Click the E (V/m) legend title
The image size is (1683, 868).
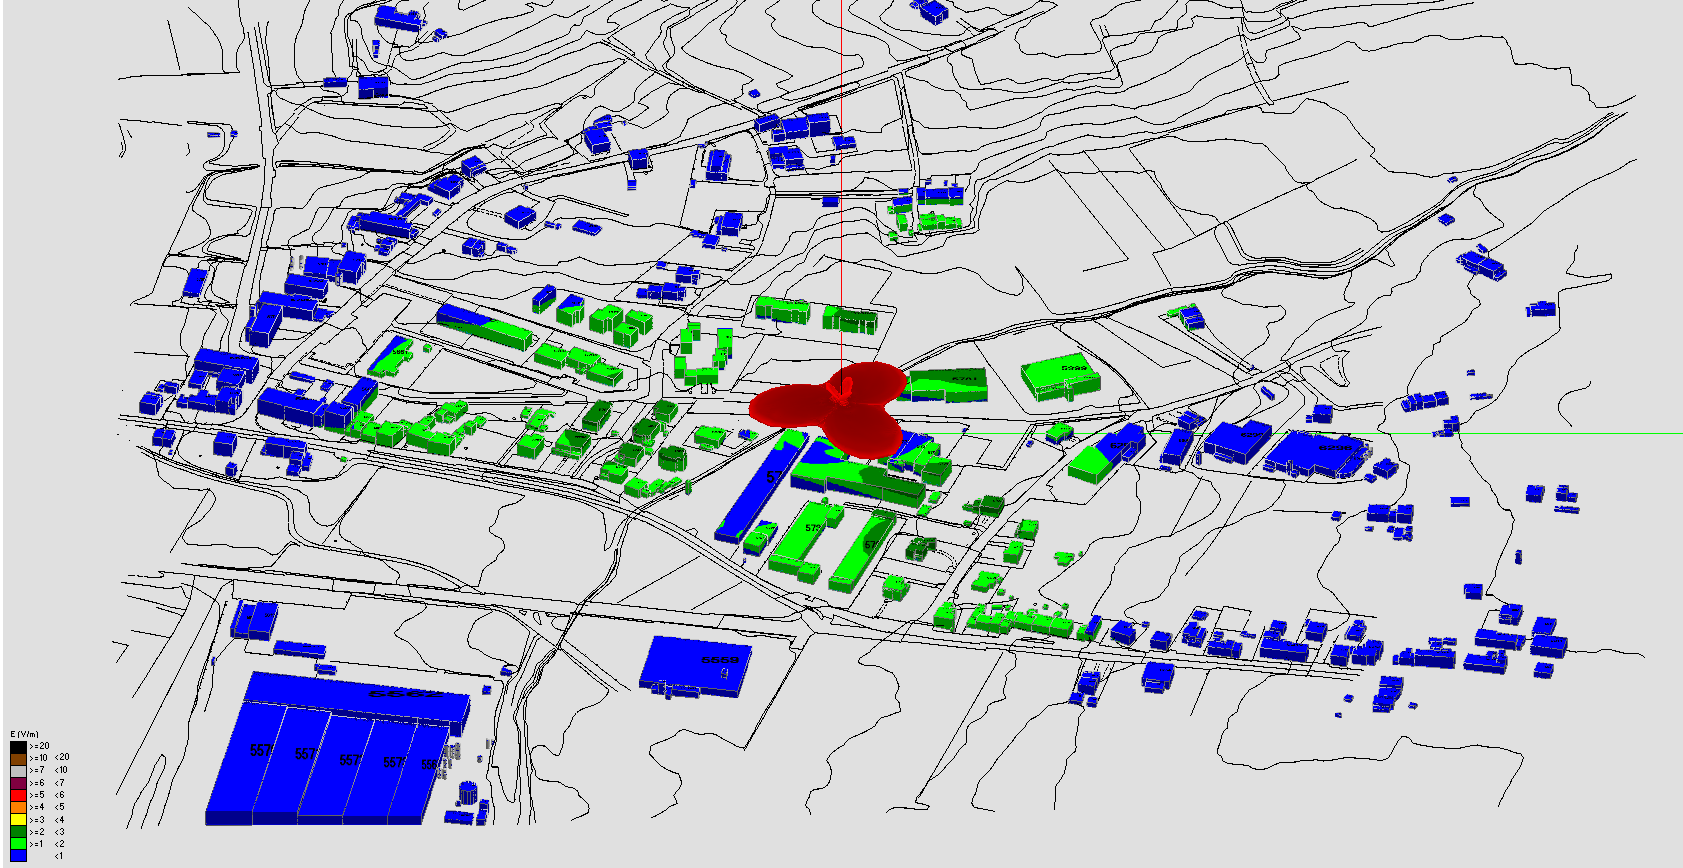(24, 734)
